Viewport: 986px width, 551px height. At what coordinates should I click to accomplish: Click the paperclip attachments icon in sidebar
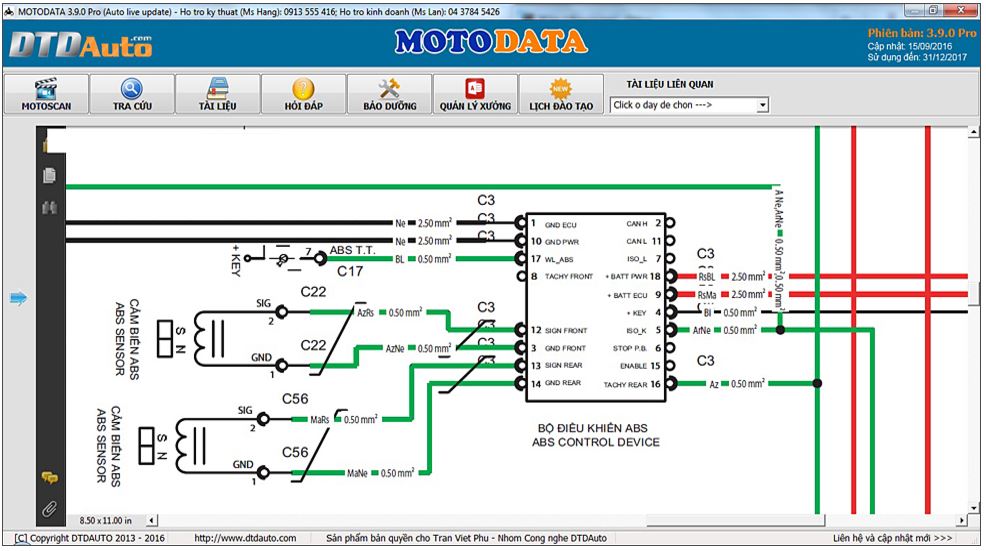[x=50, y=508]
